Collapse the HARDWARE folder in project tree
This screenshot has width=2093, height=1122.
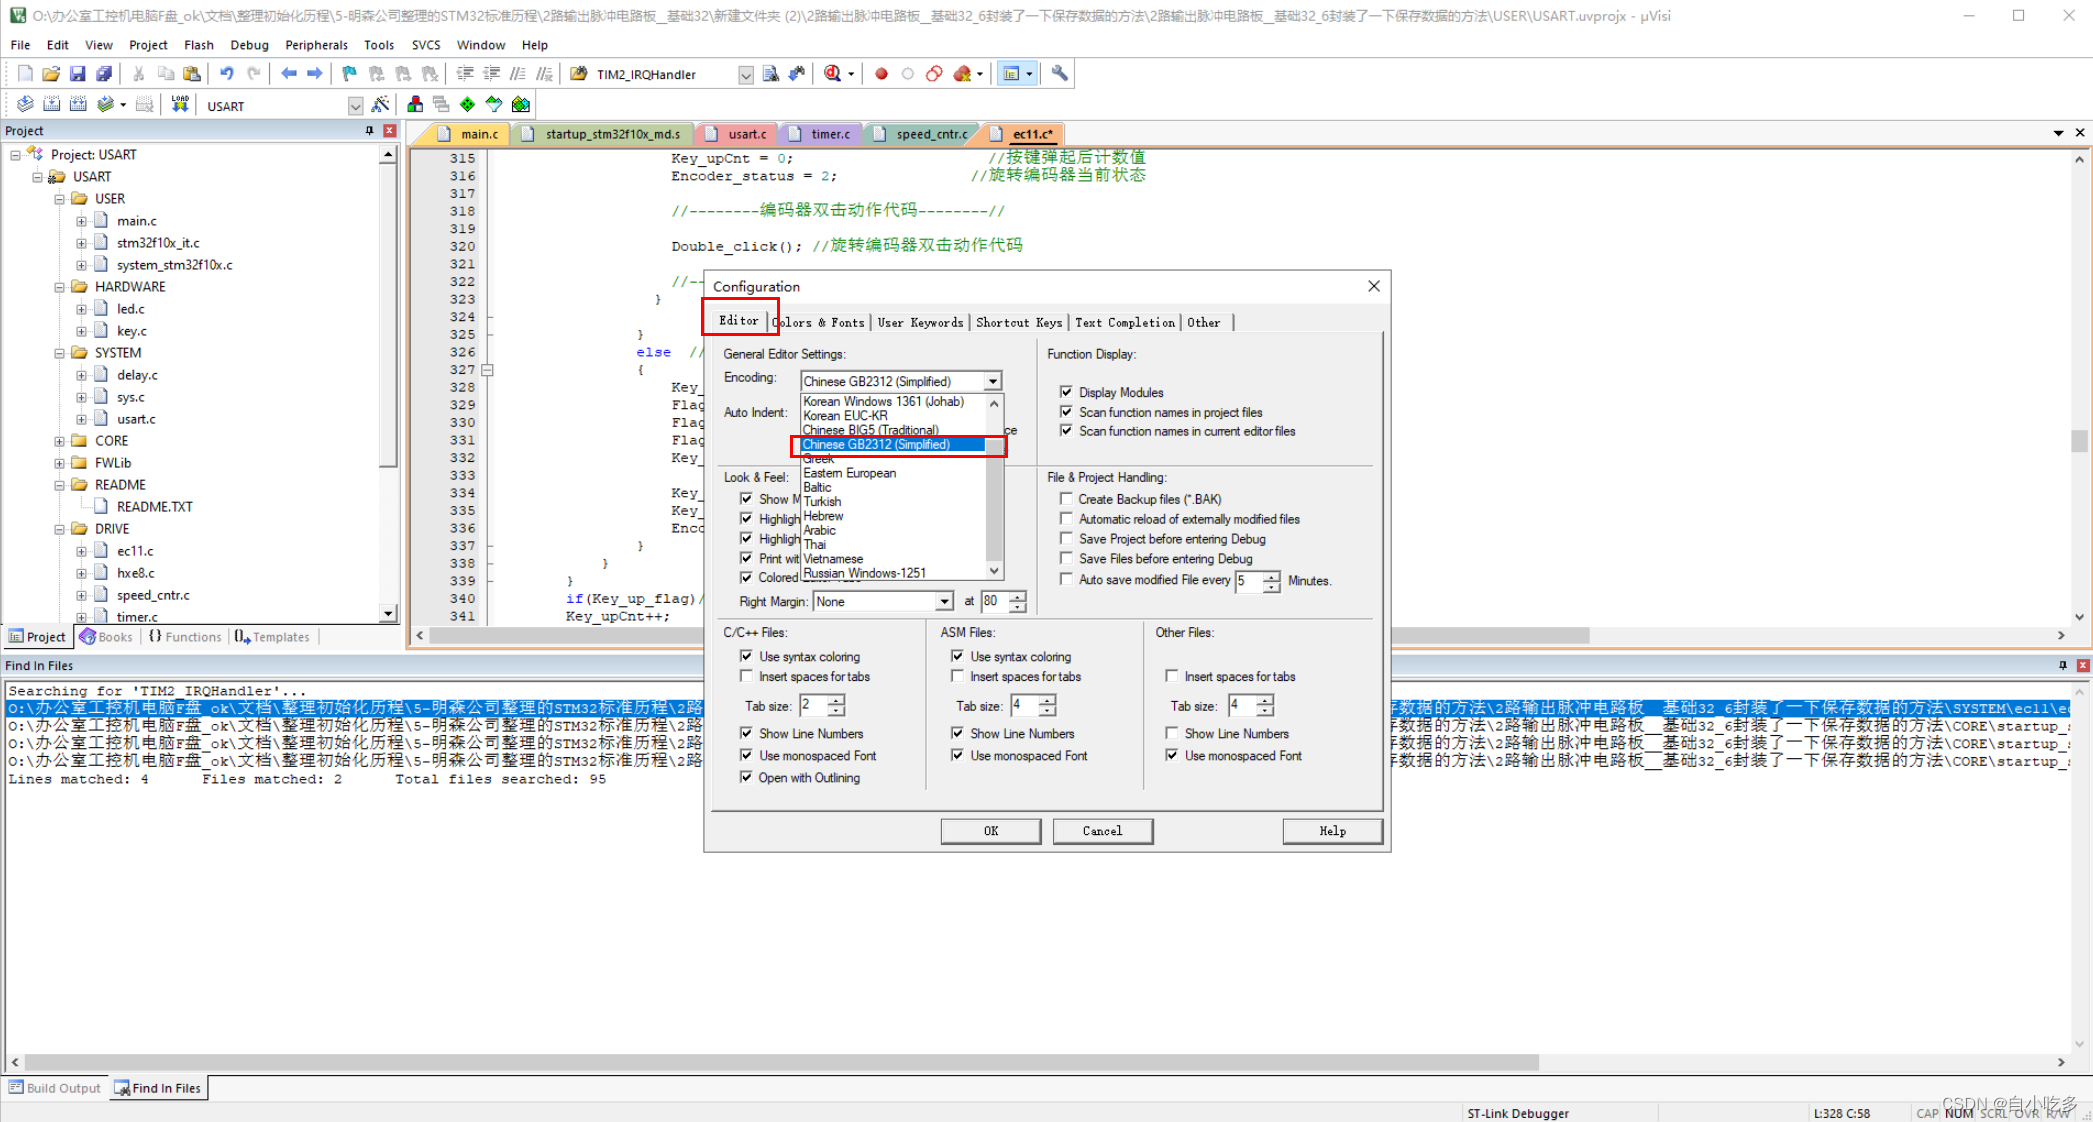coord(60,287)
